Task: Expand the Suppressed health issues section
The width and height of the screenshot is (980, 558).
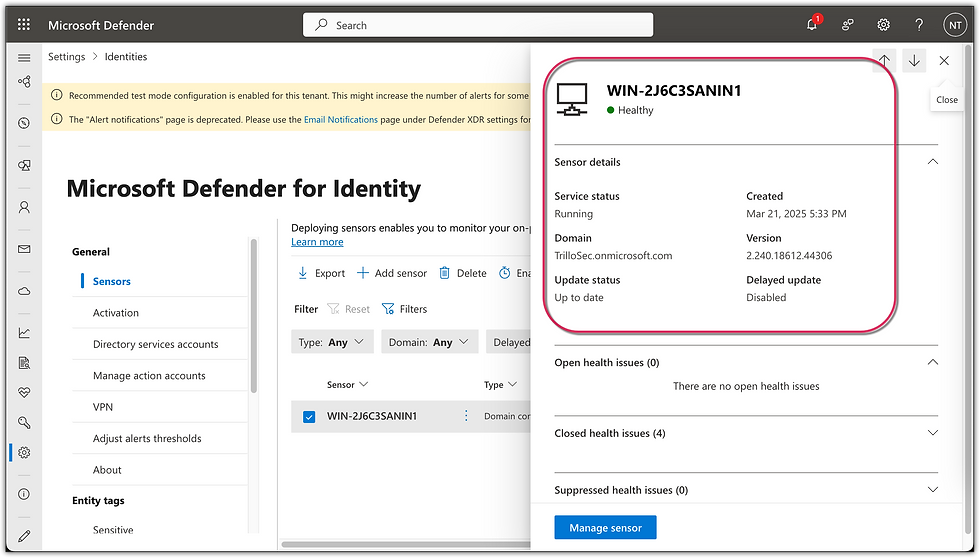Action: [933, 490]
